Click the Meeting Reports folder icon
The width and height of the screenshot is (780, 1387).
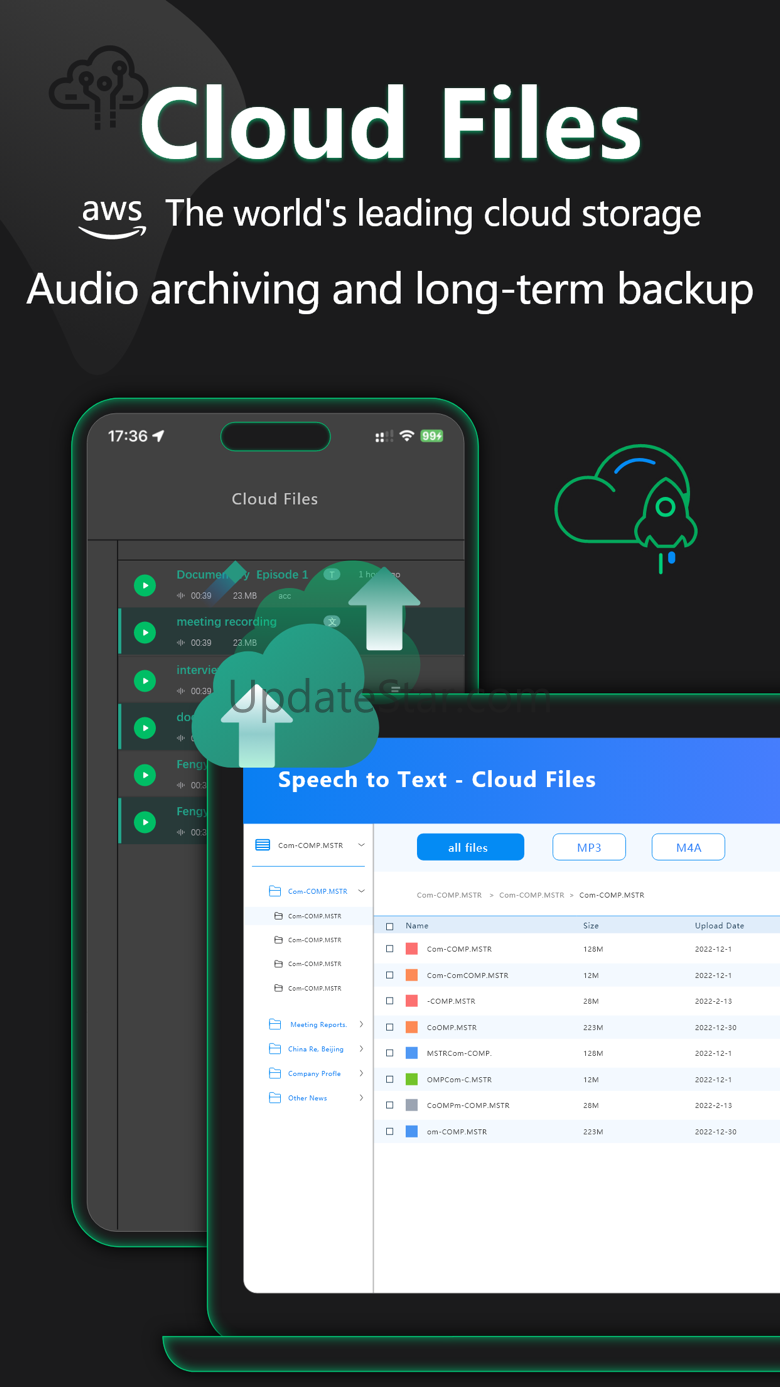click(275, 1024)
